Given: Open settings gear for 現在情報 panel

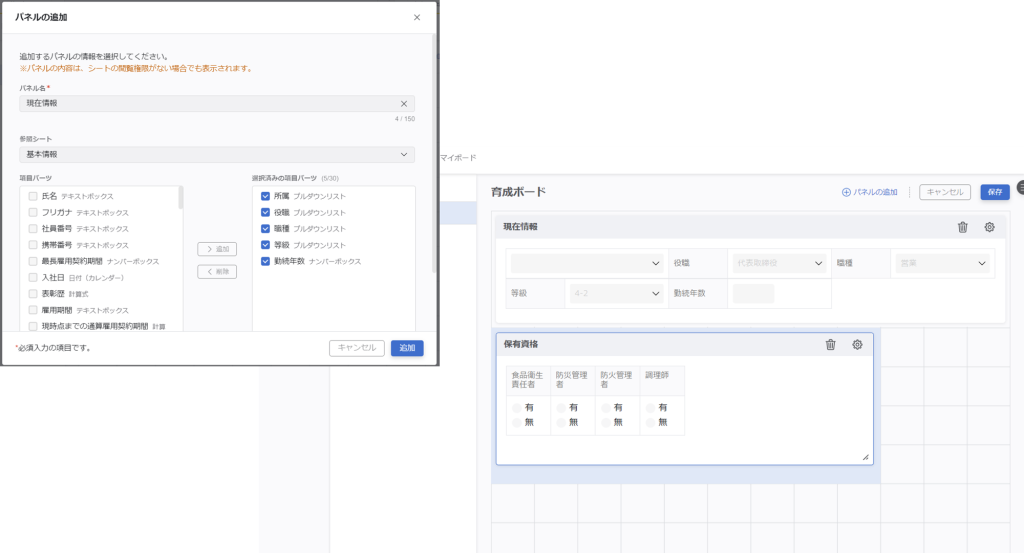Looking at the screenshot, I should pos(989,227).
